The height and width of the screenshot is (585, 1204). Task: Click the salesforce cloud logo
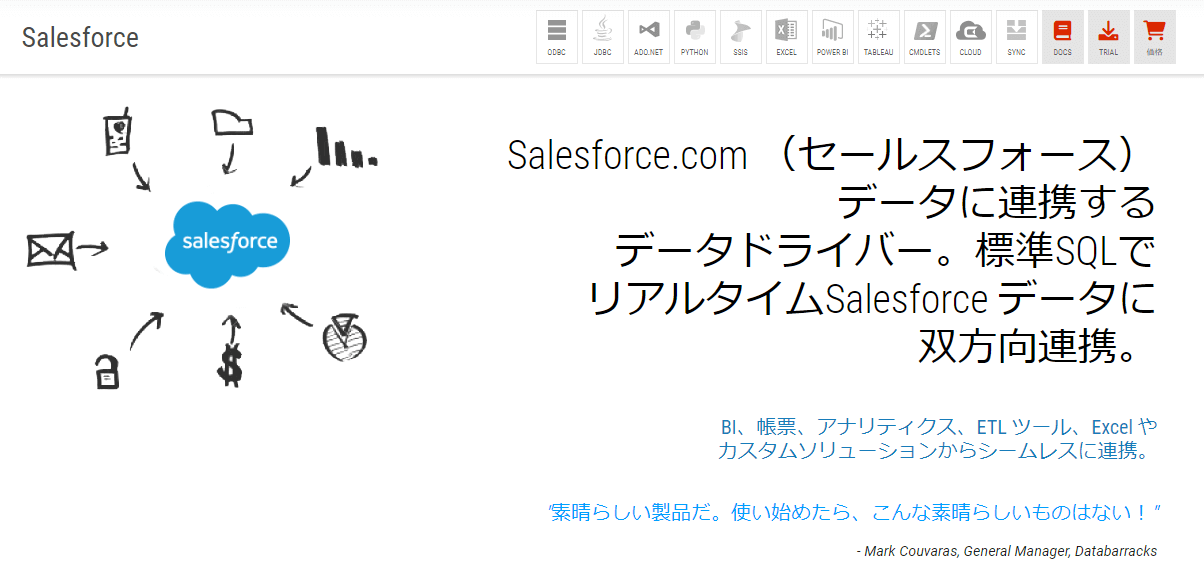pyautogui.click(x=229, y=242)
